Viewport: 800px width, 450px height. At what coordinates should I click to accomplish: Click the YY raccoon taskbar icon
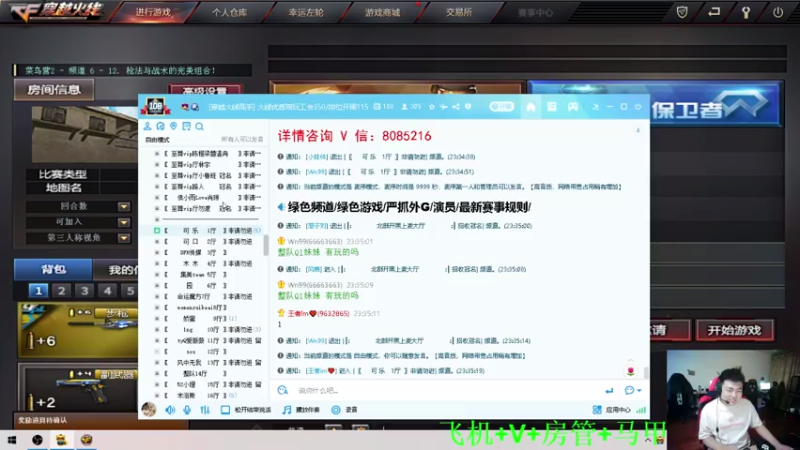[61, 440]
